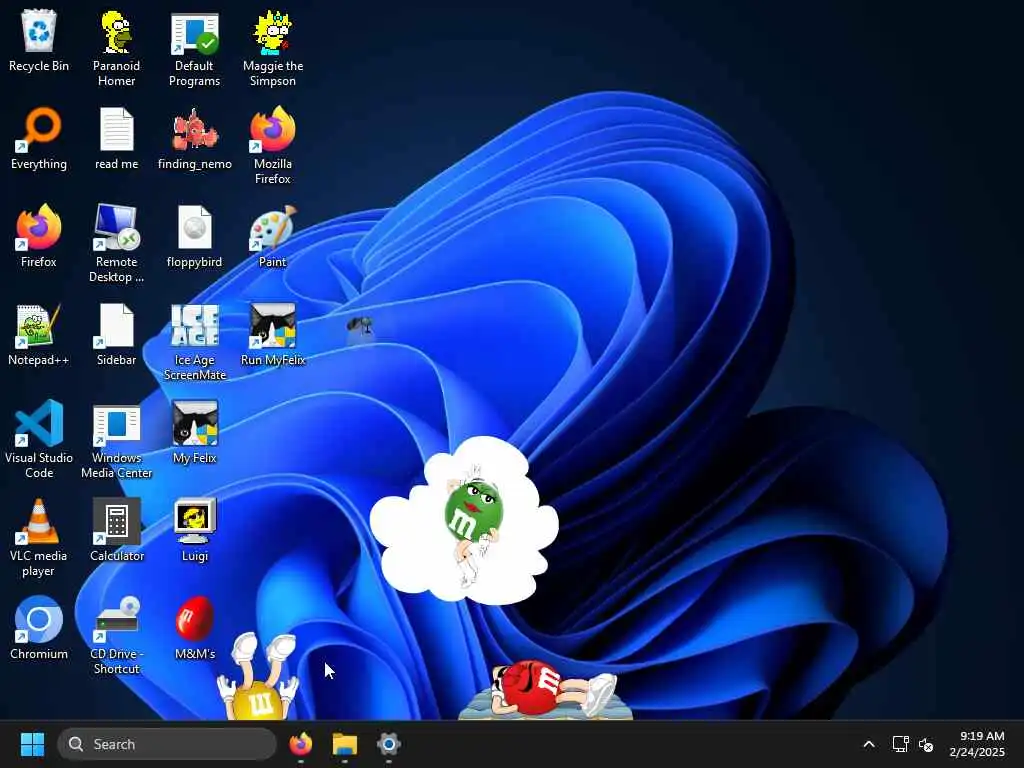Switch to Firefox in the taskbar
The width and height of the screenshot is (1024, 768).
click(x=300, y=744)
